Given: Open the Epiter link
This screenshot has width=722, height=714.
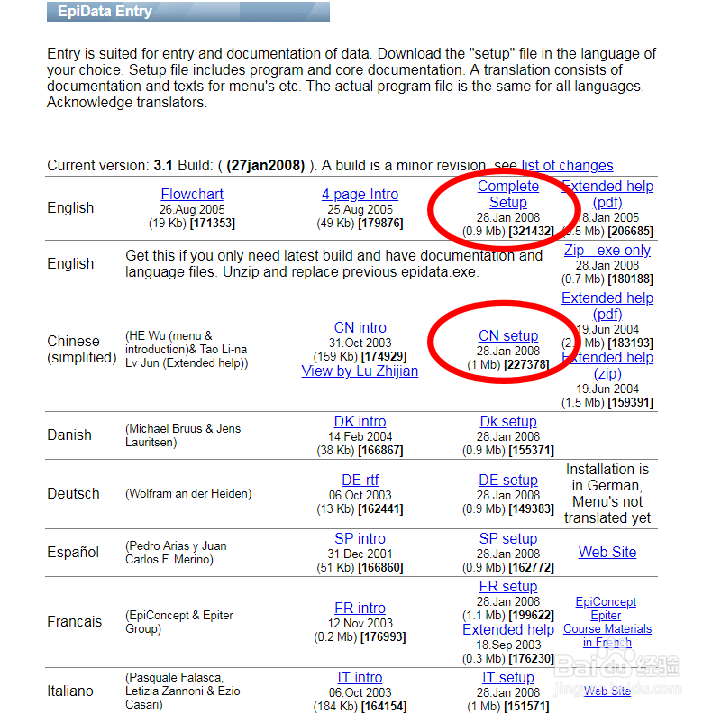Looking at the screenshot, I should (x=606, y=615).
